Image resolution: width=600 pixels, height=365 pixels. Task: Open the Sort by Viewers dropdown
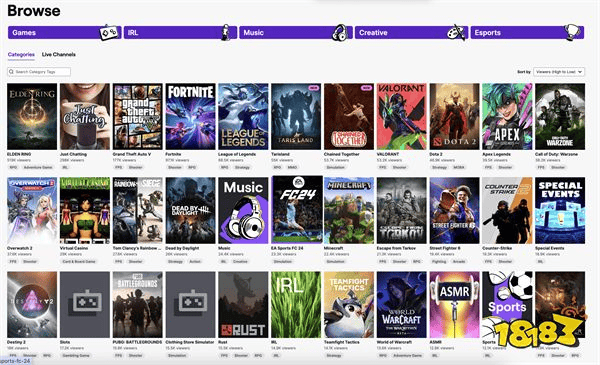(x=559, y=72)
